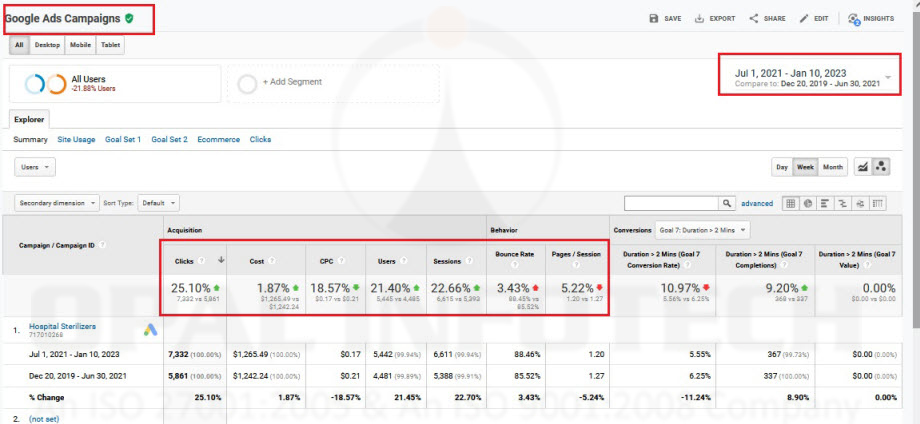Sort by Sessions column header

(448, 261)
